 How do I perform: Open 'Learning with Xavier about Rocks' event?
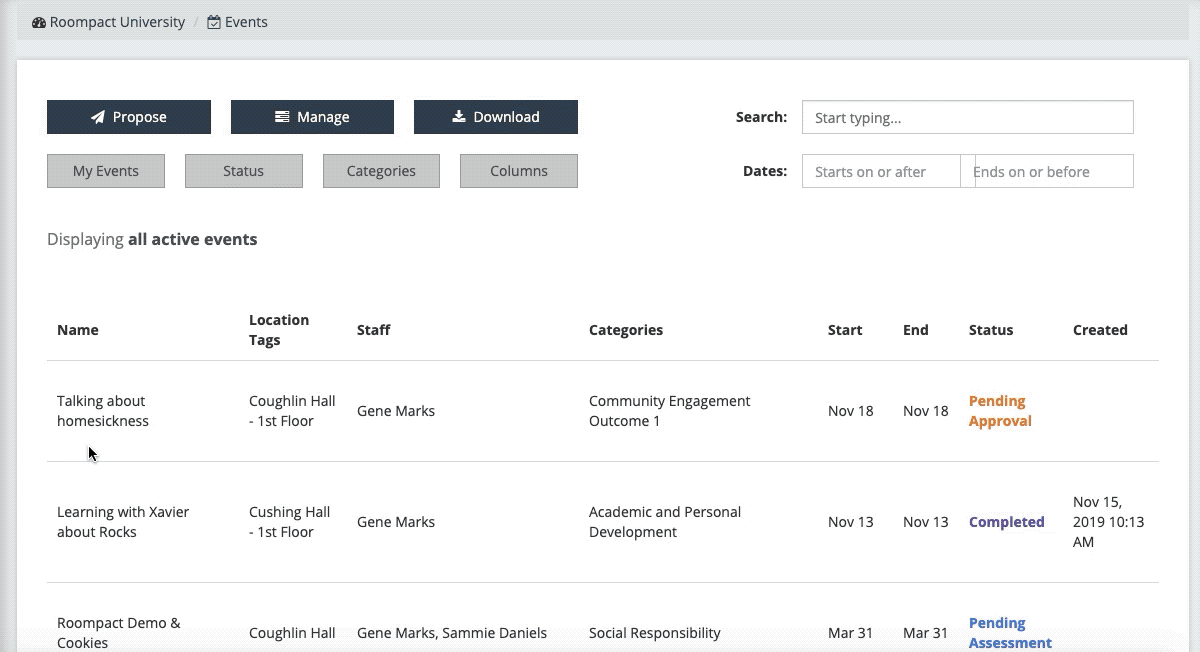(122, 522)
